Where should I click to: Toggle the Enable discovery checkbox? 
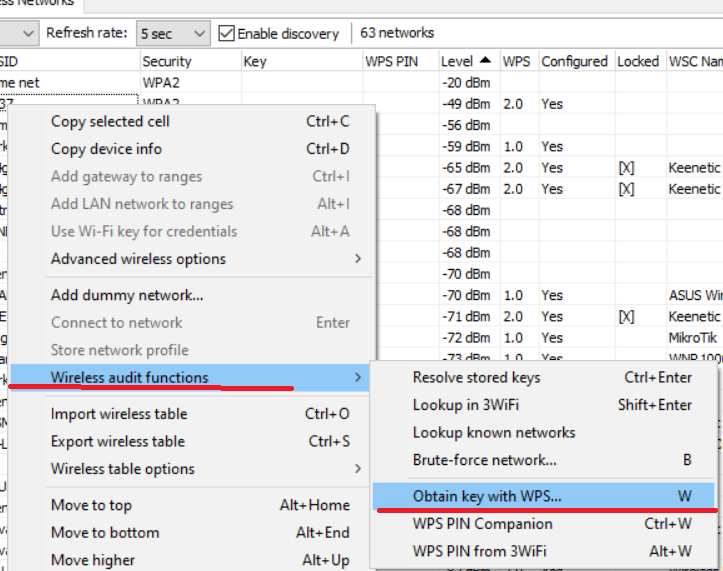click(227, 33)
